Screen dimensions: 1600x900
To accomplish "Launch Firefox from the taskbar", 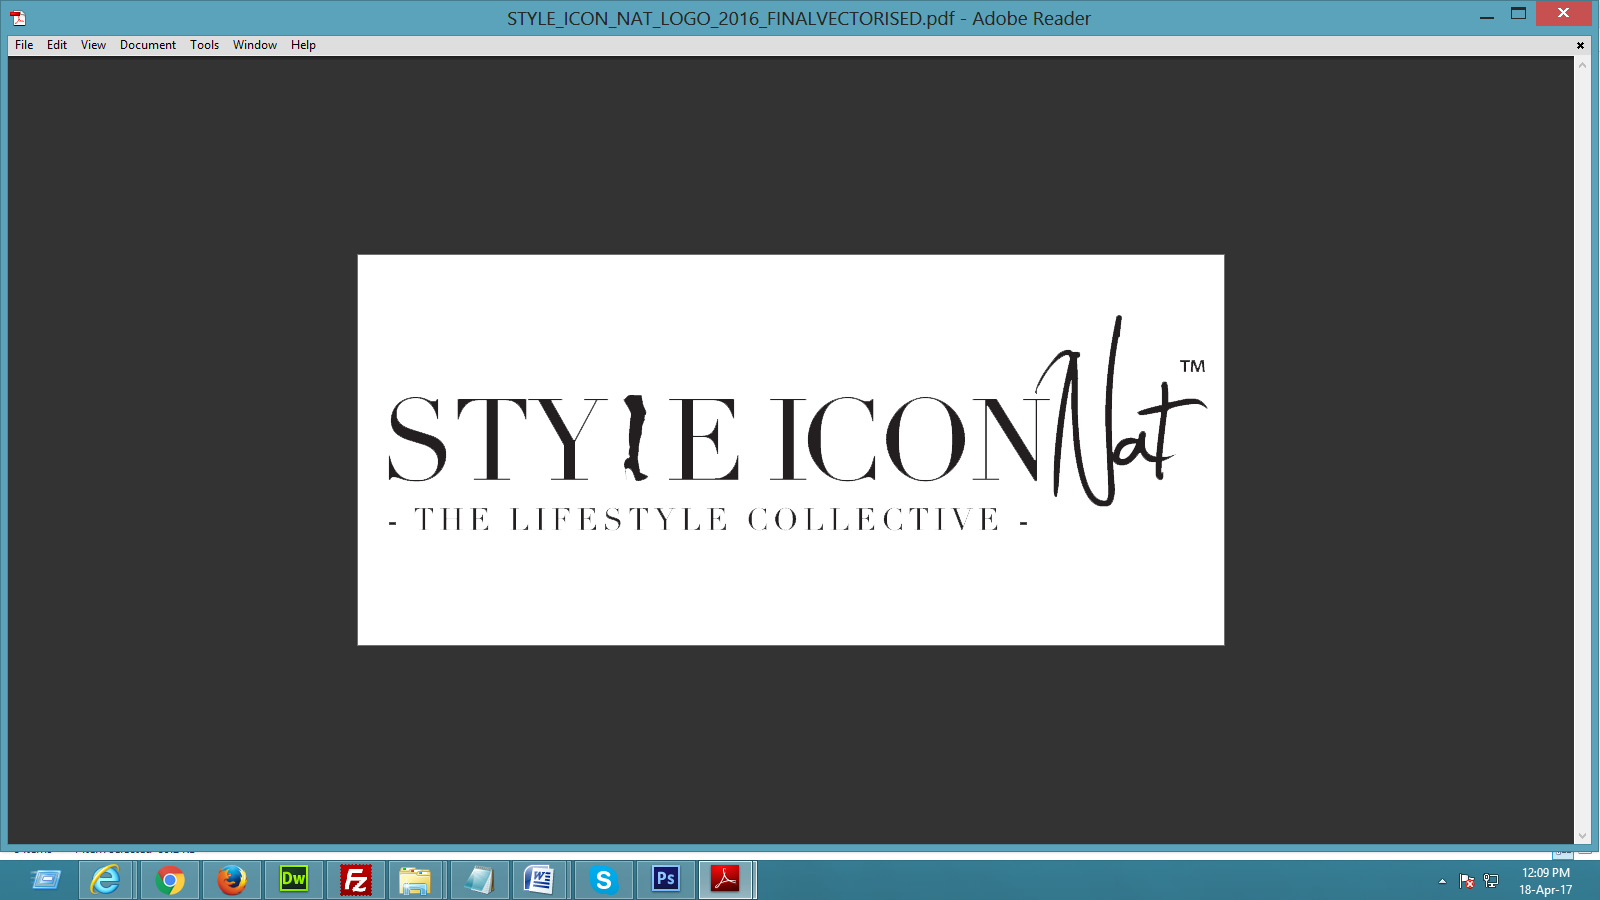I will point(232,880).
